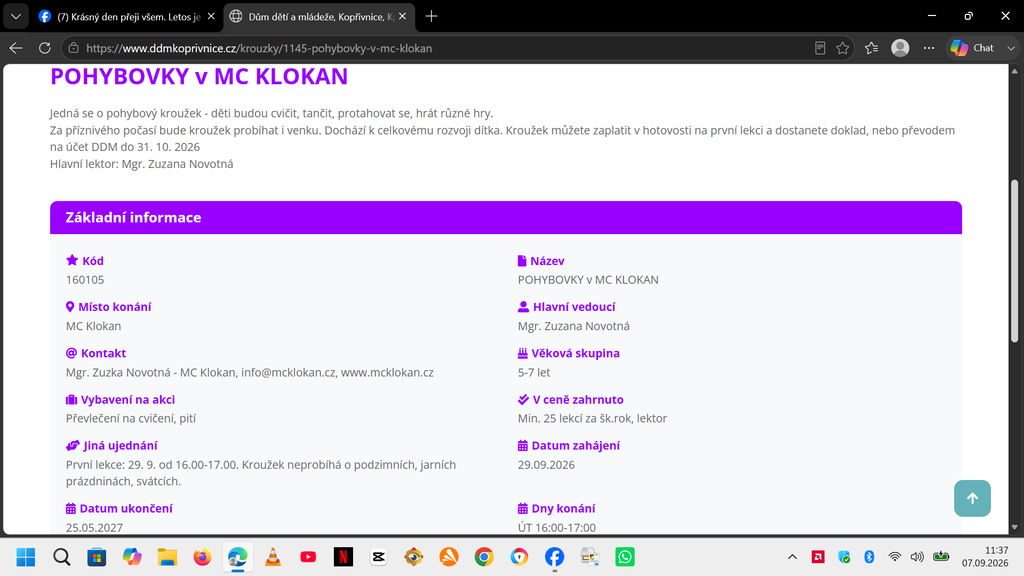Viewport: 1024px width, 576px height.
Task: Open the Favorites list icon
Action: tap(871, 48)
